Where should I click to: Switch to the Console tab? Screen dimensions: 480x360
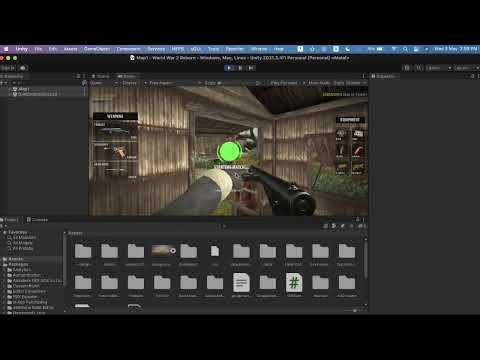pyautogui.click(x=37, y=220)
